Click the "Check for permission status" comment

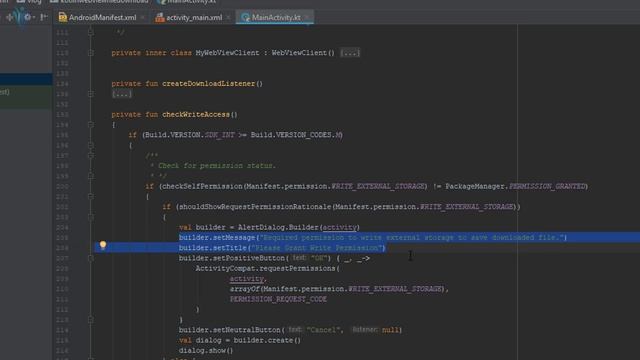[x=217, y=166]
